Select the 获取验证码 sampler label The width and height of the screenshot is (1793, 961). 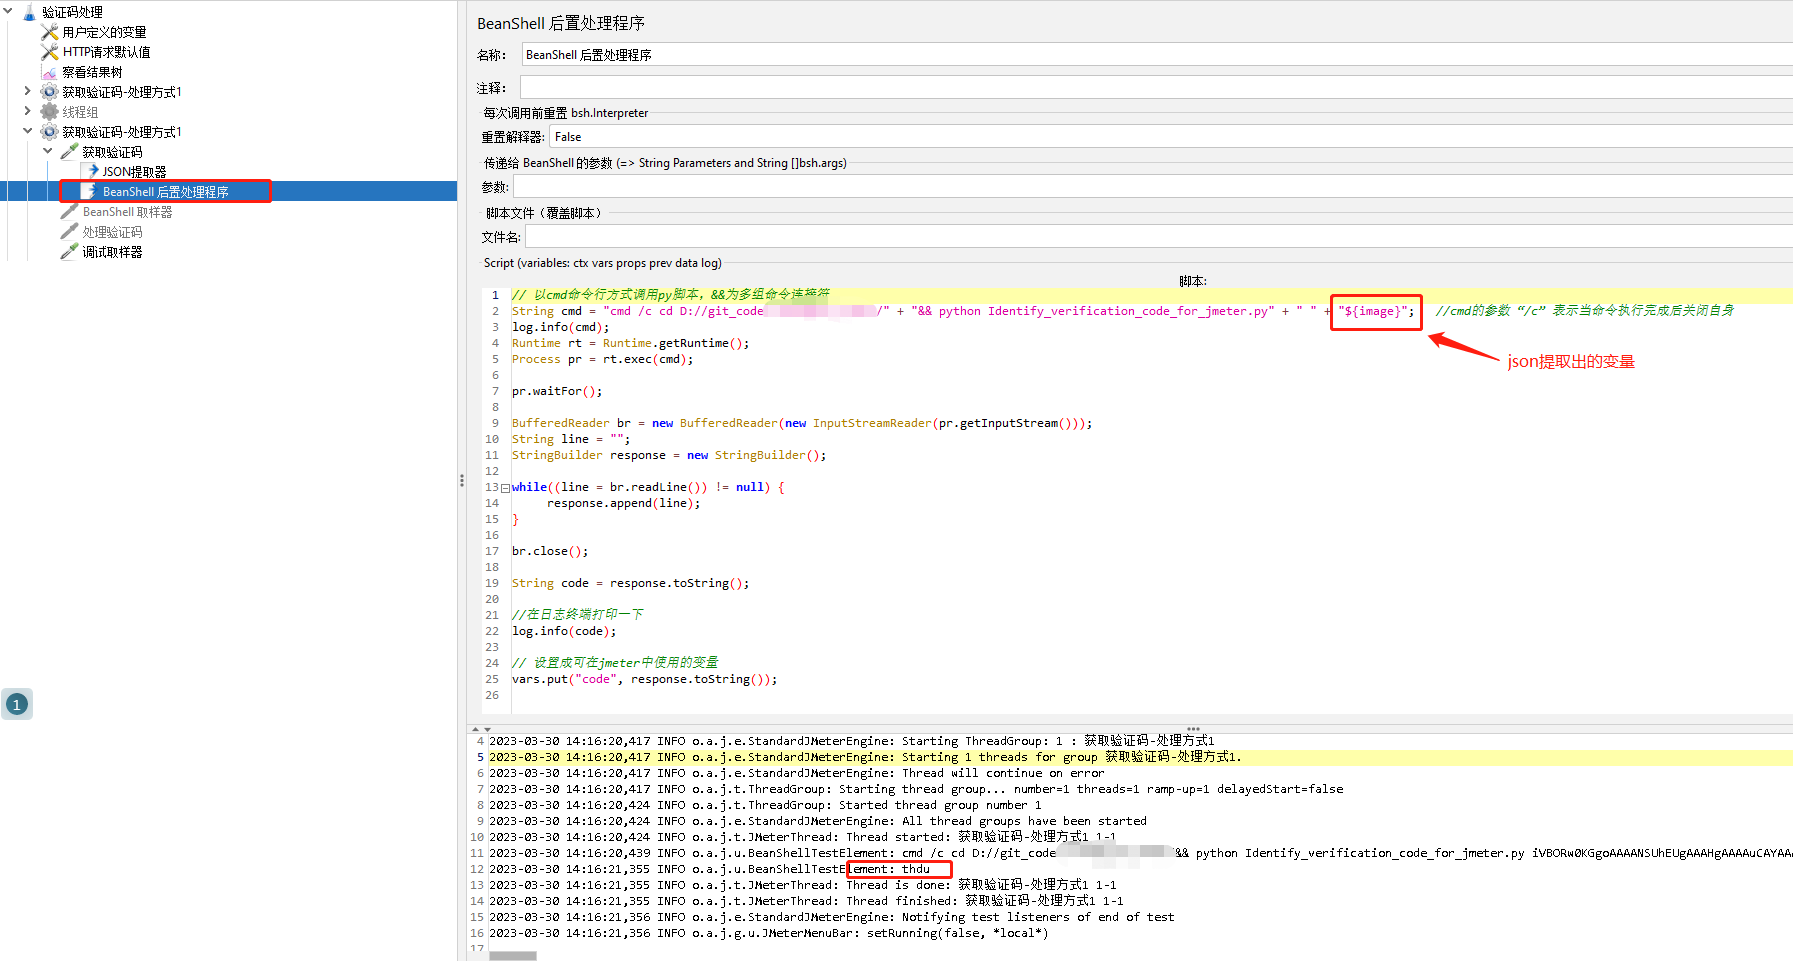click(112, 152)
